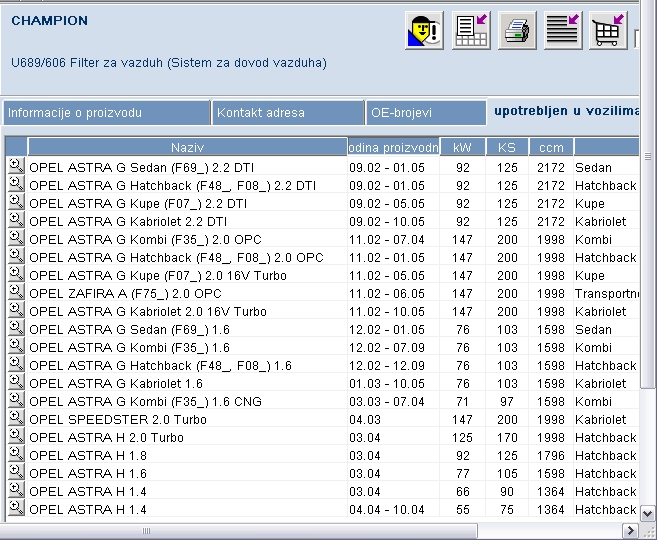Click the face with exclamation info icon

click(424, 31)
